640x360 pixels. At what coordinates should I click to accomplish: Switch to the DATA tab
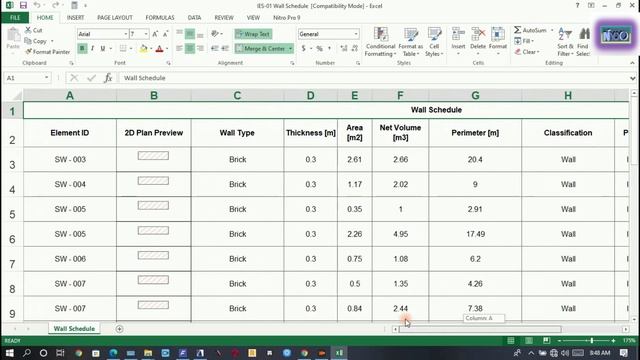(x=194, y=18)
